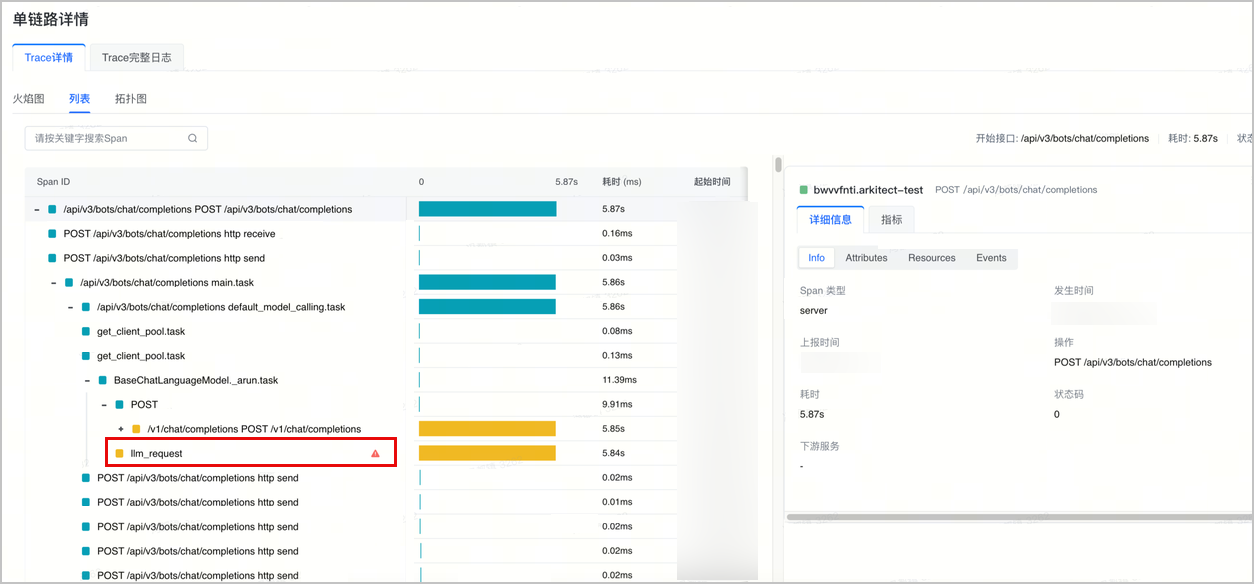1254x584 pixels.
Task: Collapse the main.task span node
Action: pos(54,283)
